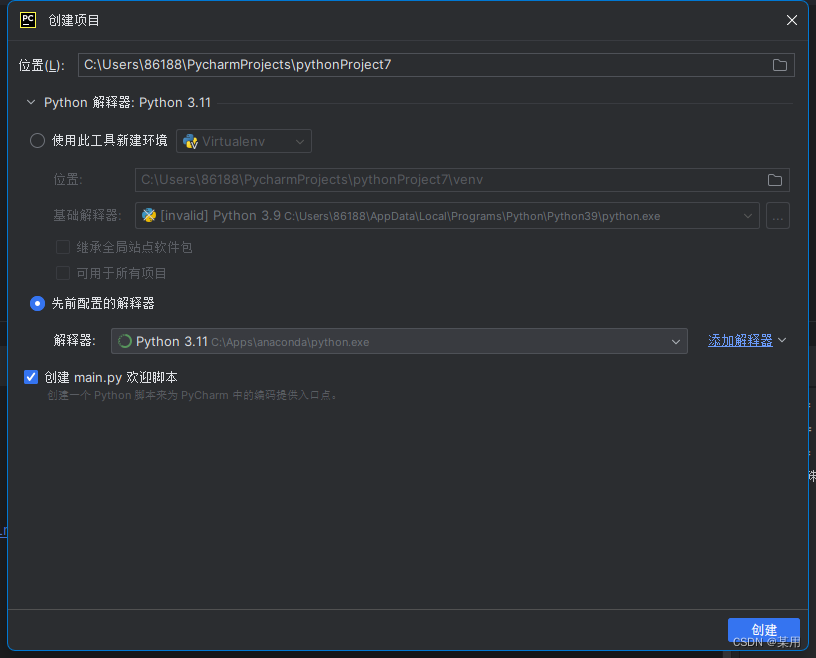Toggle make available to all projects checkbox
The width and height of the screenshot is (816, 658).
click(x=63, y=273)
